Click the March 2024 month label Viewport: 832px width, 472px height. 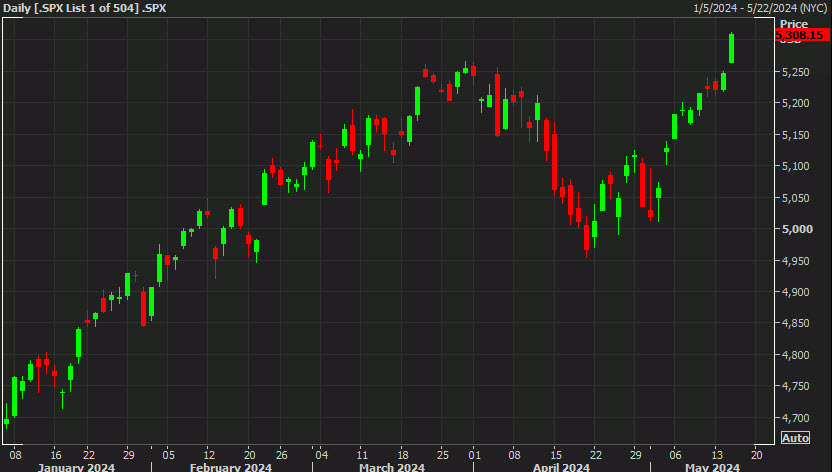[392, 467]
